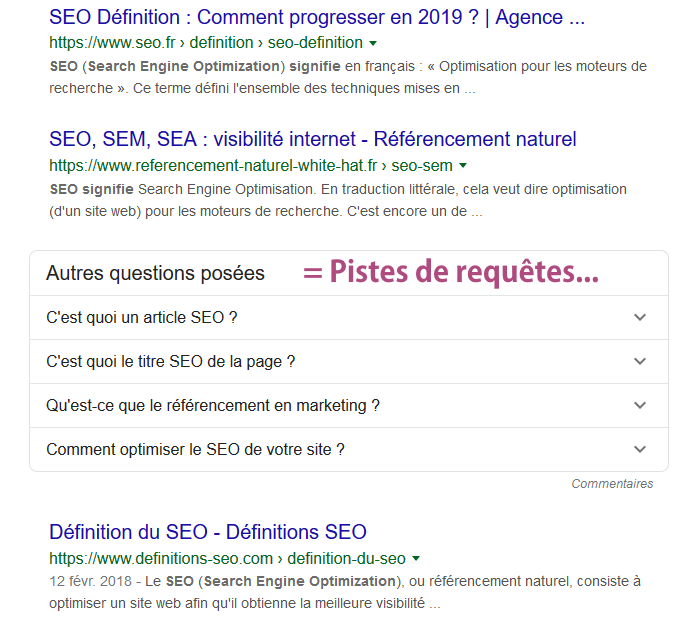Click the definitions-seo.com URL breadcrumb
Image resolution: width=684 pixels, height=628 pixels.
click(227, 559)
